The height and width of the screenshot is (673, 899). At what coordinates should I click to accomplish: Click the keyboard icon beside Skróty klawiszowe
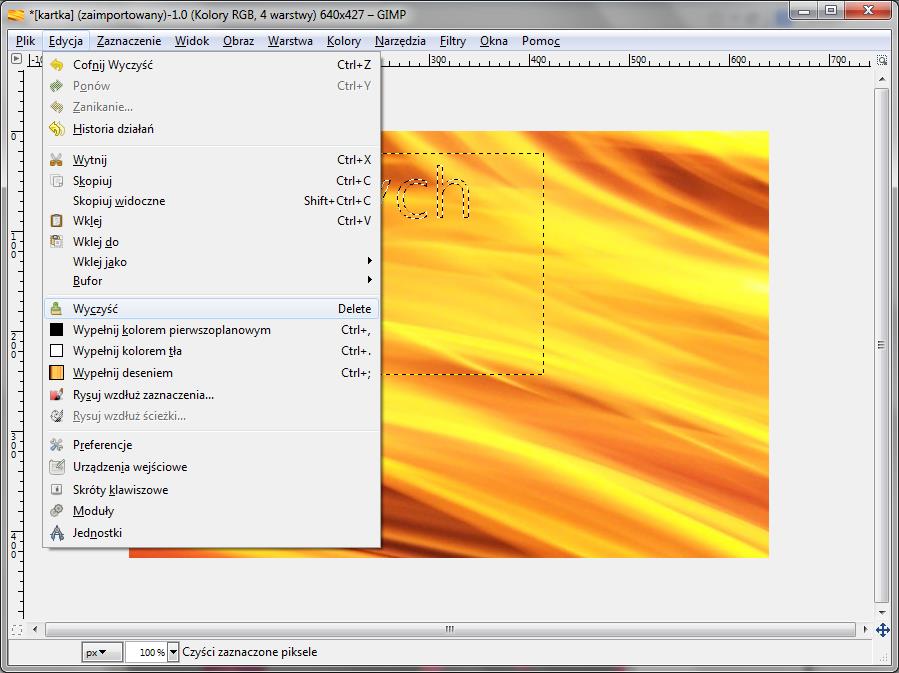56,490
